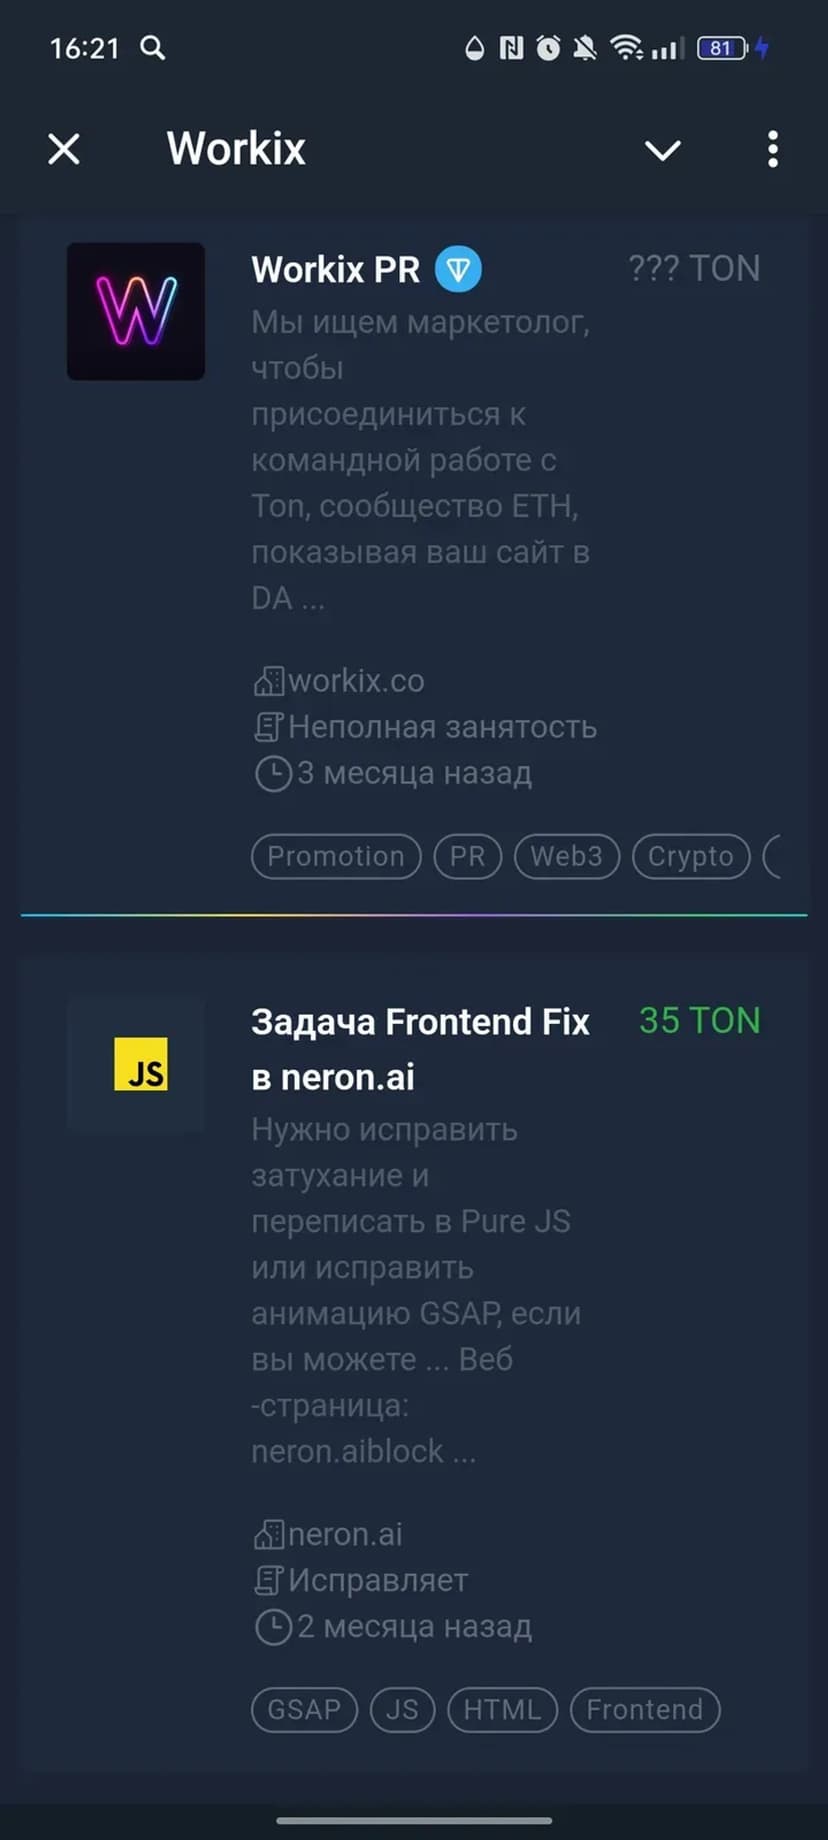Tap the blue verified badge beside Workix PR

(458, 269)
